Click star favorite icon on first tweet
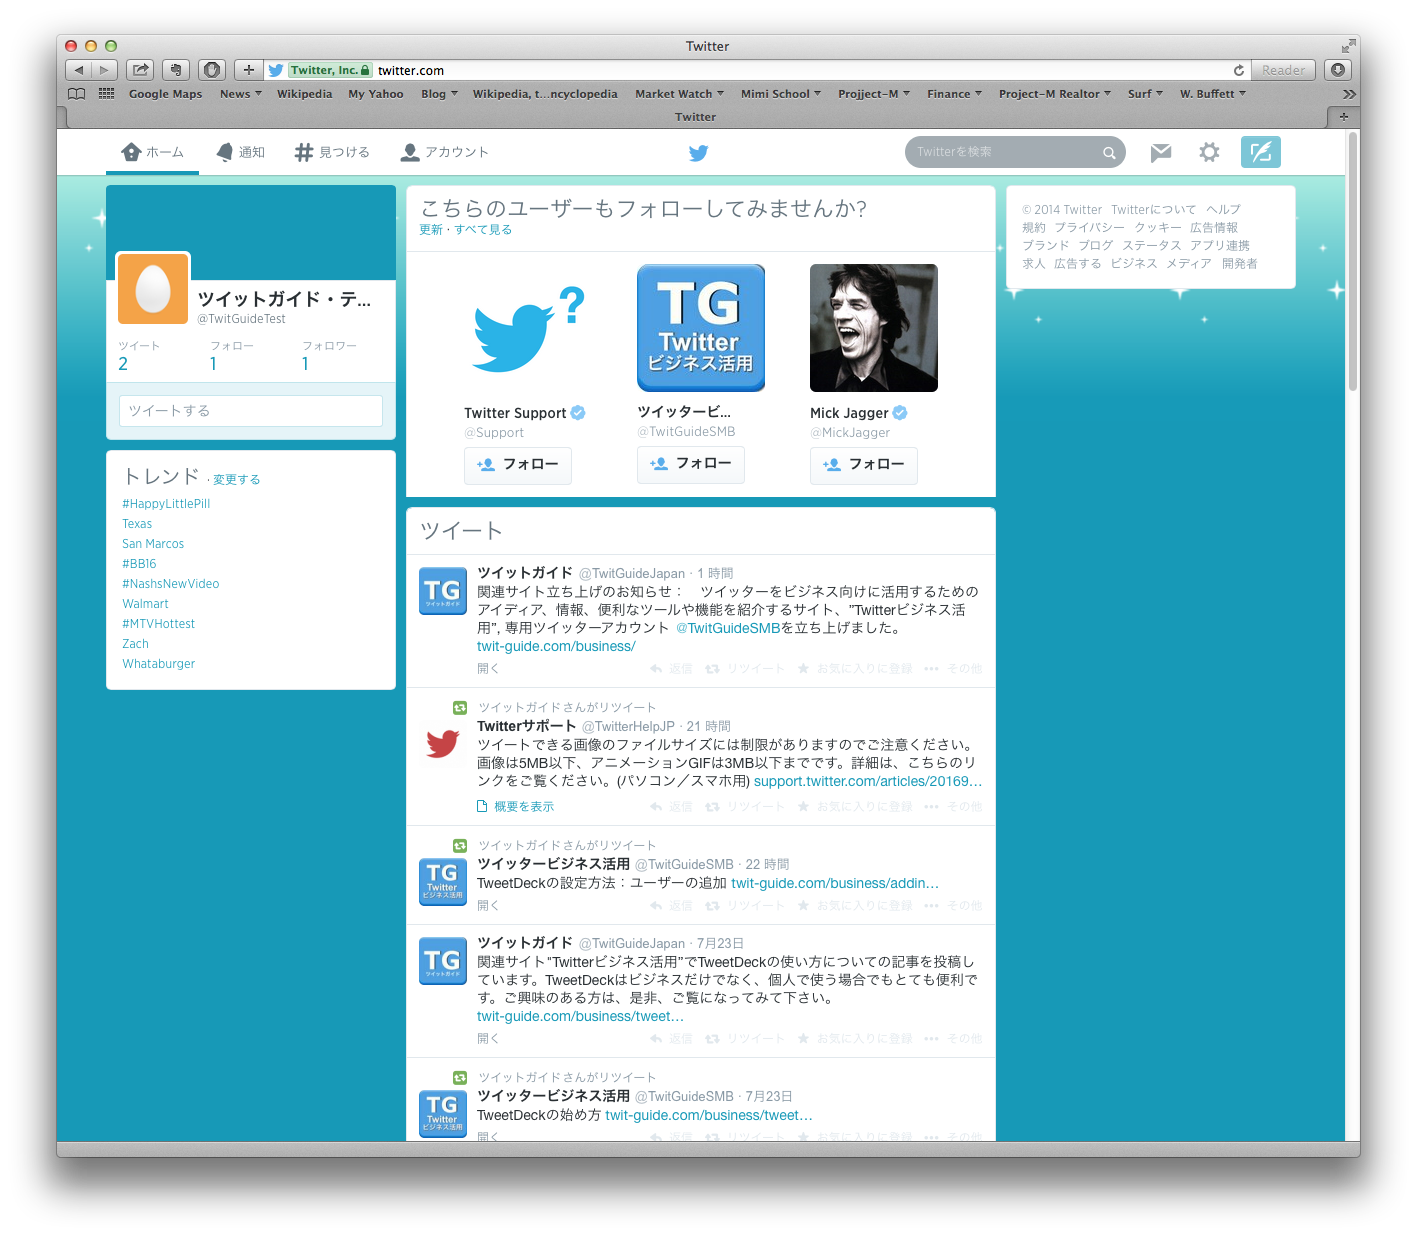The width and height of the screenshot is (1417, 1236). pos(803,669)
